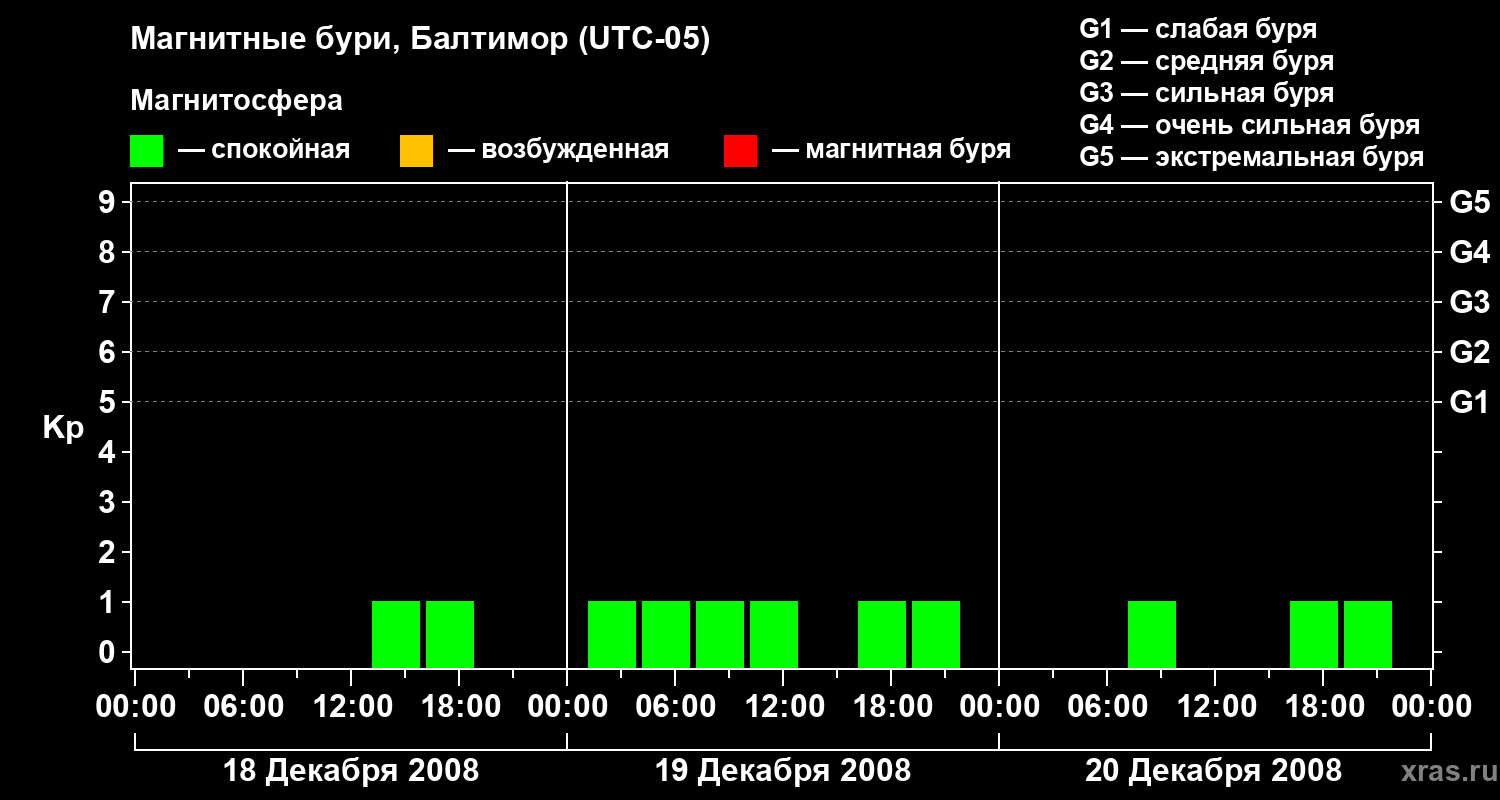Click 'G1 — слабая буря' legend line
Screen dimensions: 1500x800
(x=1198, y=29)
